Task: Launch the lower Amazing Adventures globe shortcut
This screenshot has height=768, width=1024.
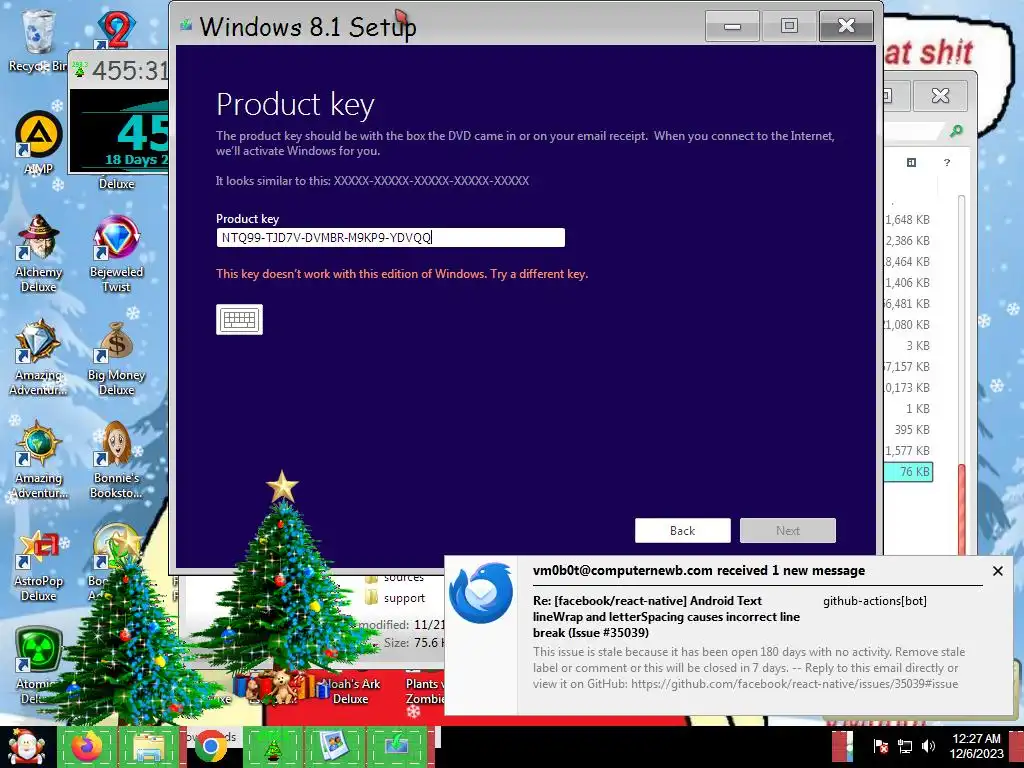Action: pyautogui.click(x=39, y=460)
